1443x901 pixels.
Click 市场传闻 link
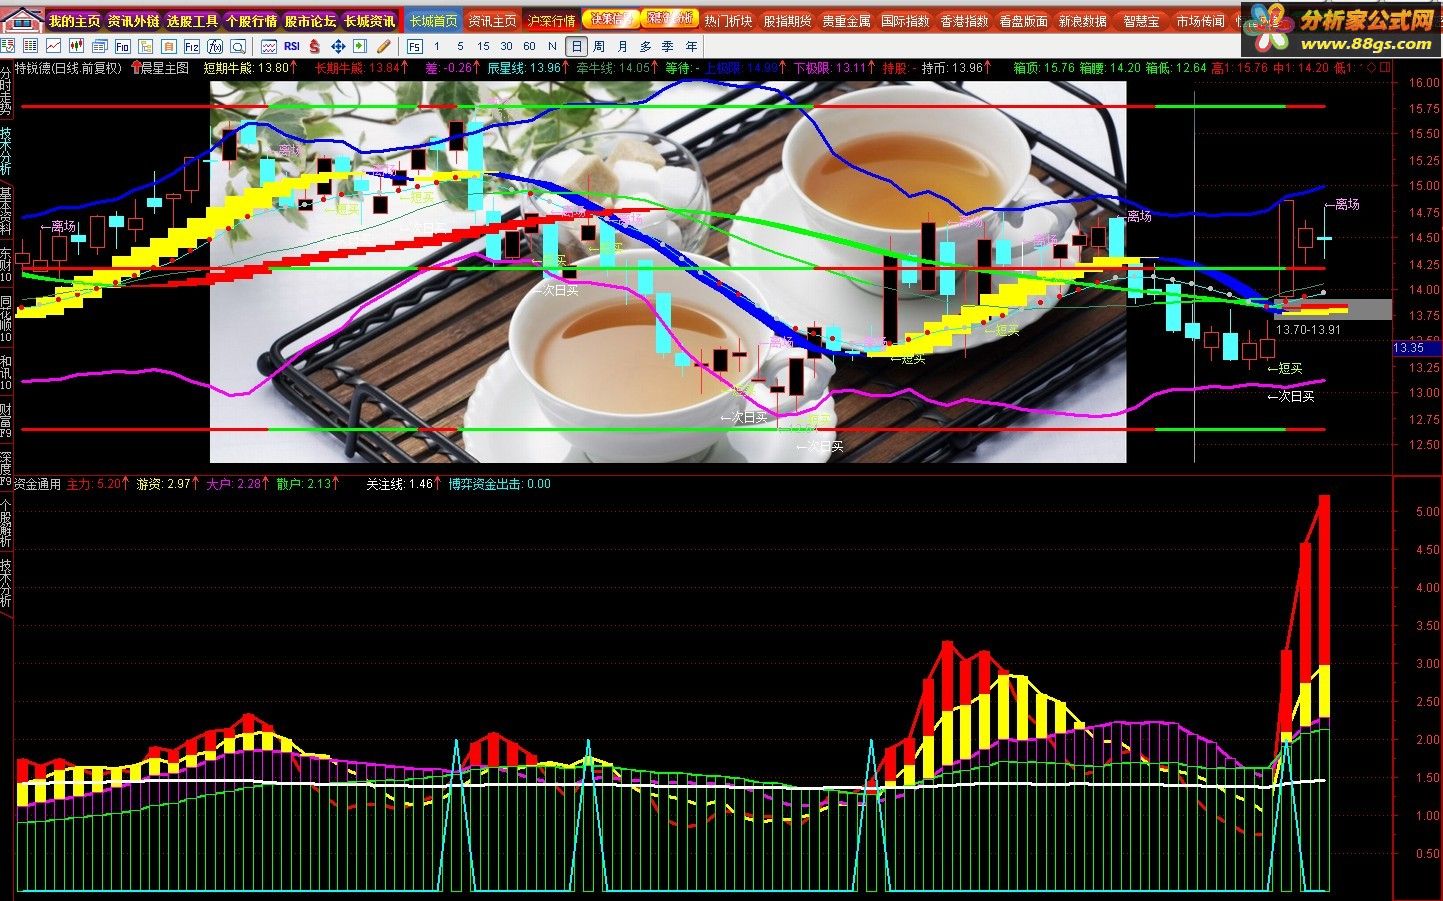[1200, 21]
